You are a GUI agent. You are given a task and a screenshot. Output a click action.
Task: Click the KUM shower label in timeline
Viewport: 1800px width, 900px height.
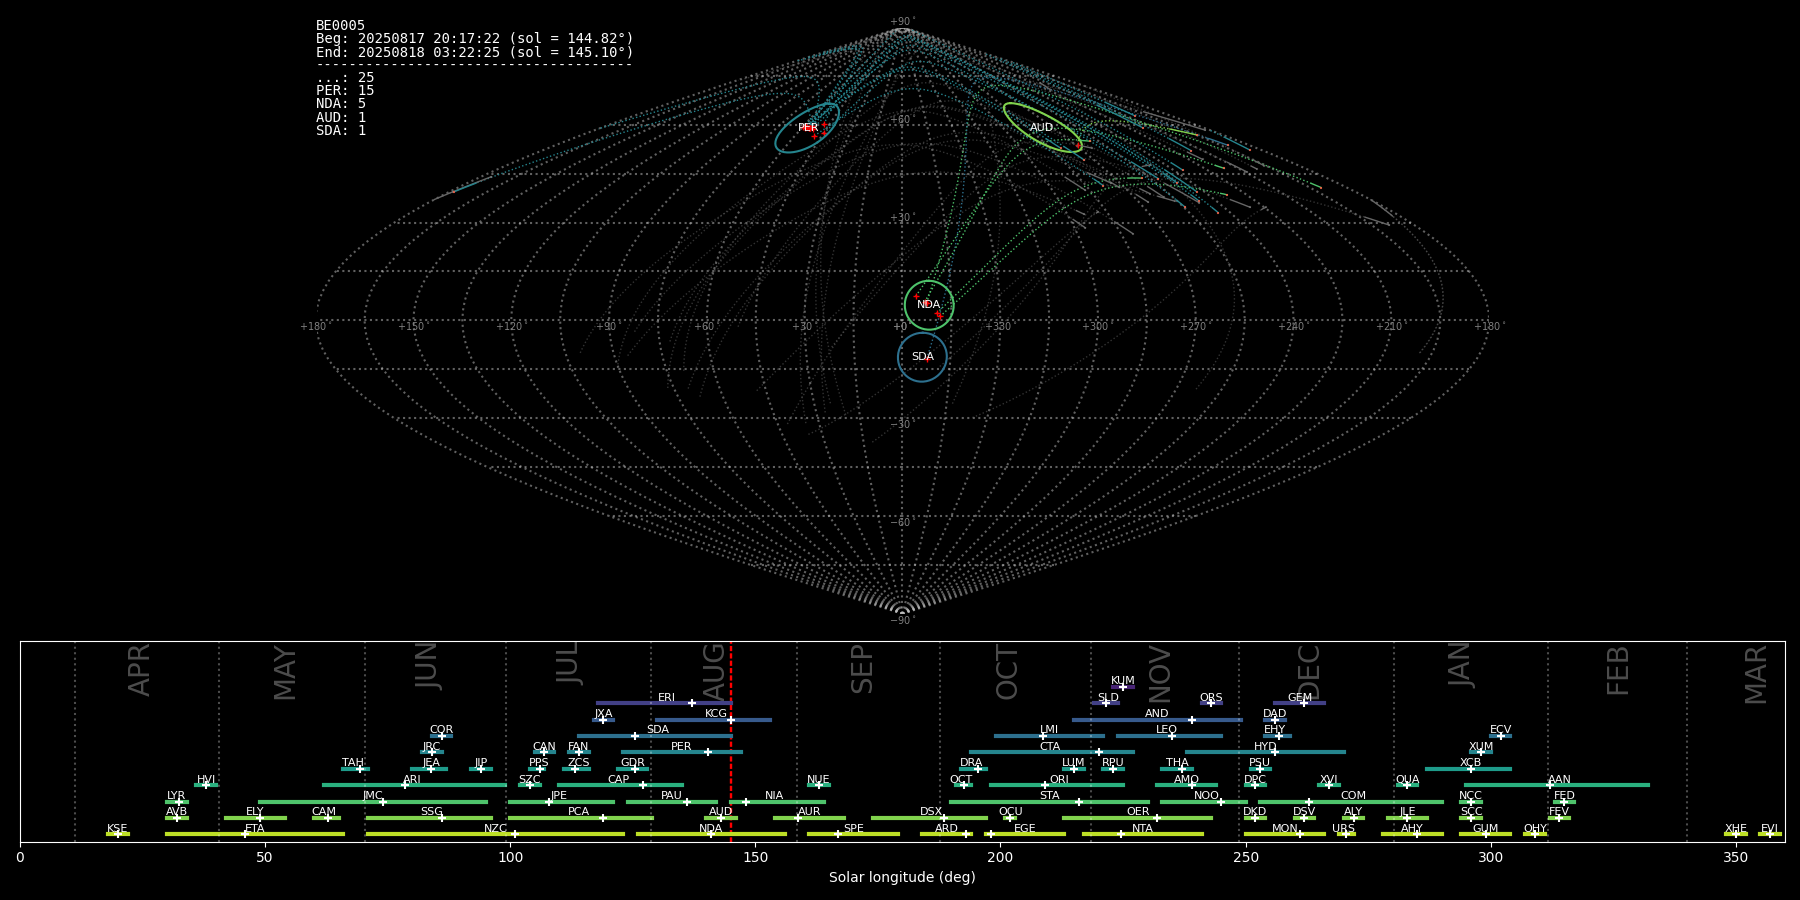tap(1123, 681)
